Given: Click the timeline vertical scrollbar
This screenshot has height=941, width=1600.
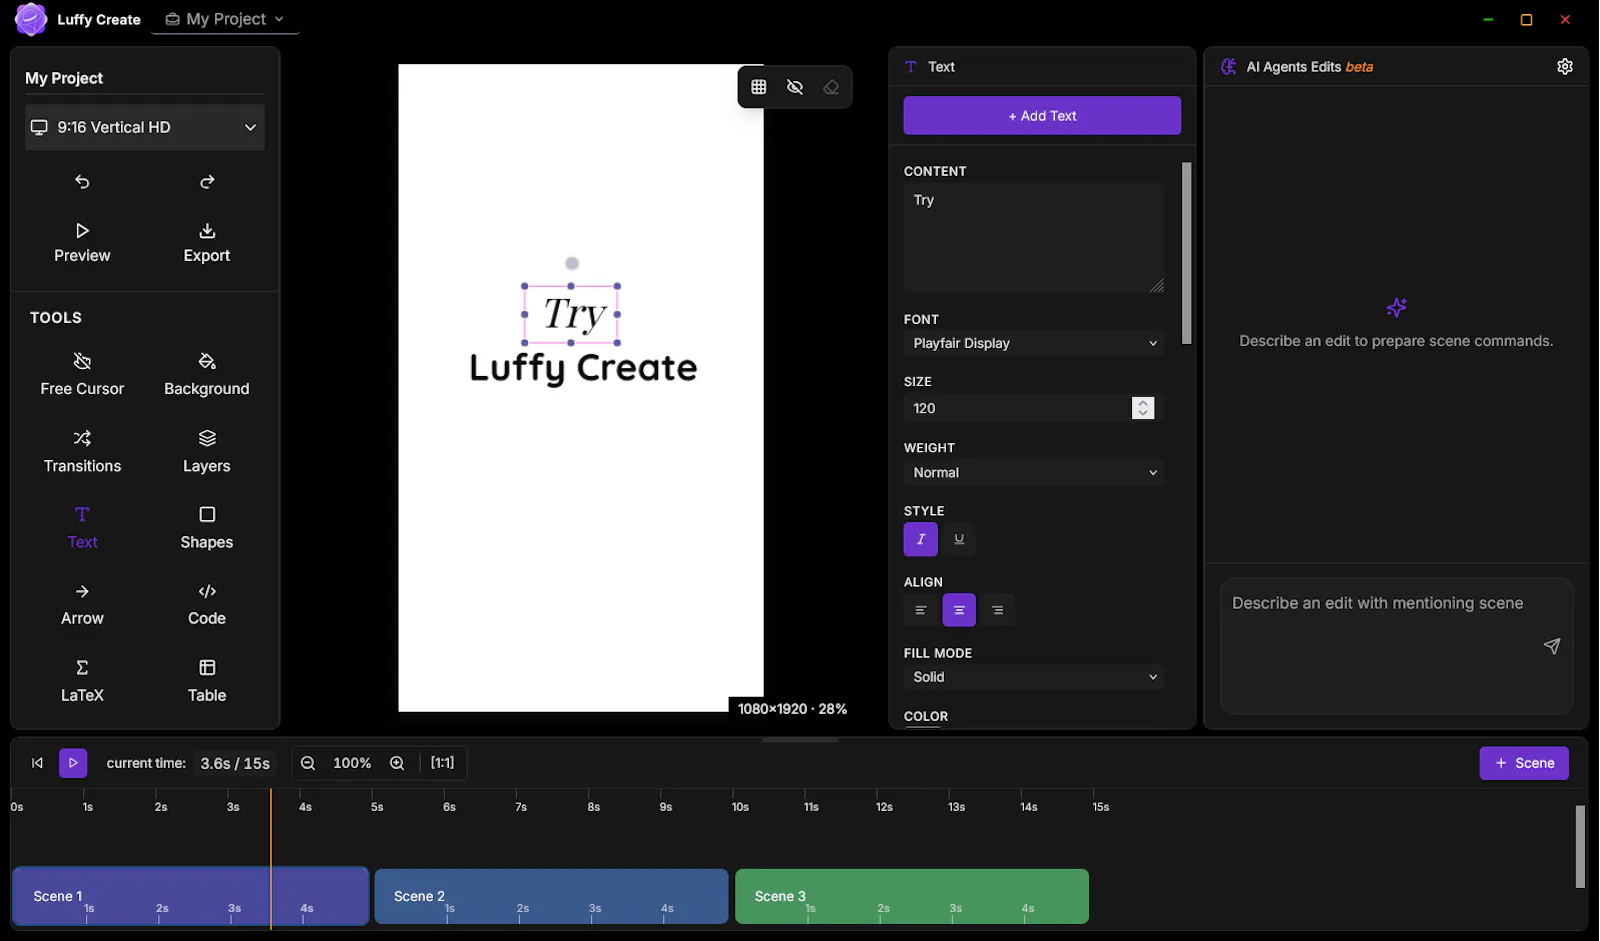Looking at the screenshot, I should click(x=1580, y=846).
